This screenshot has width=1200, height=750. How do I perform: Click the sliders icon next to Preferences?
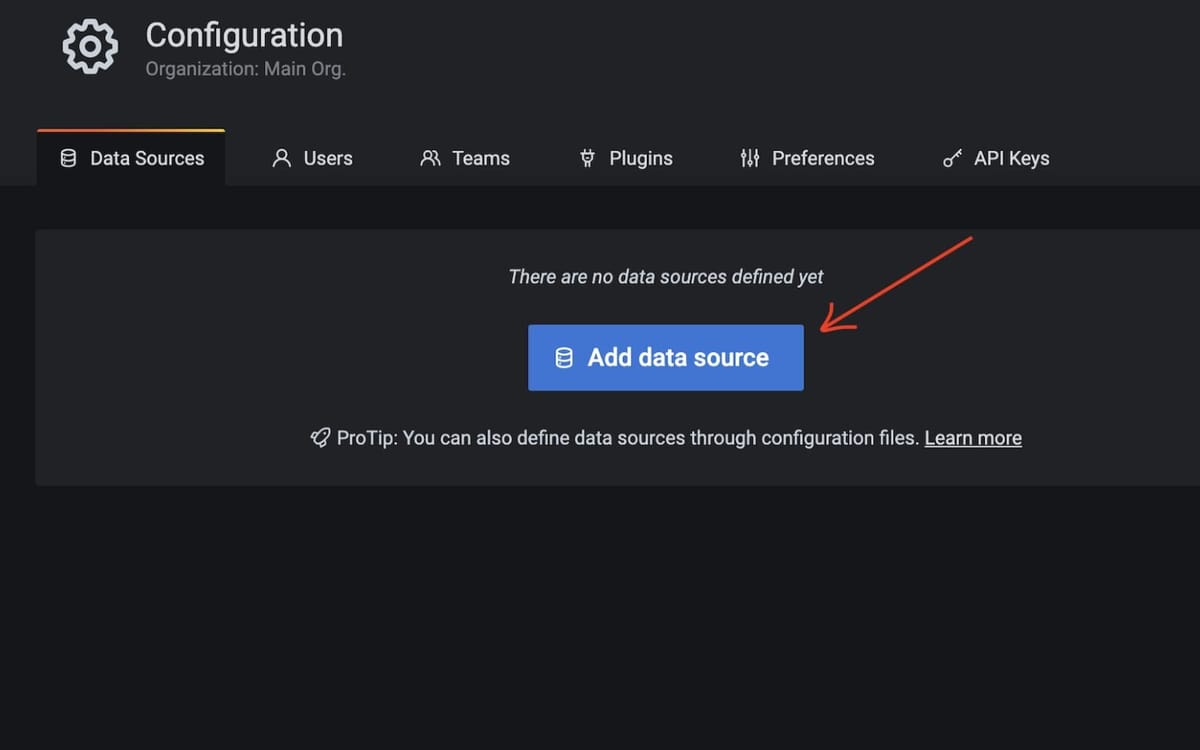click(750, 158)
